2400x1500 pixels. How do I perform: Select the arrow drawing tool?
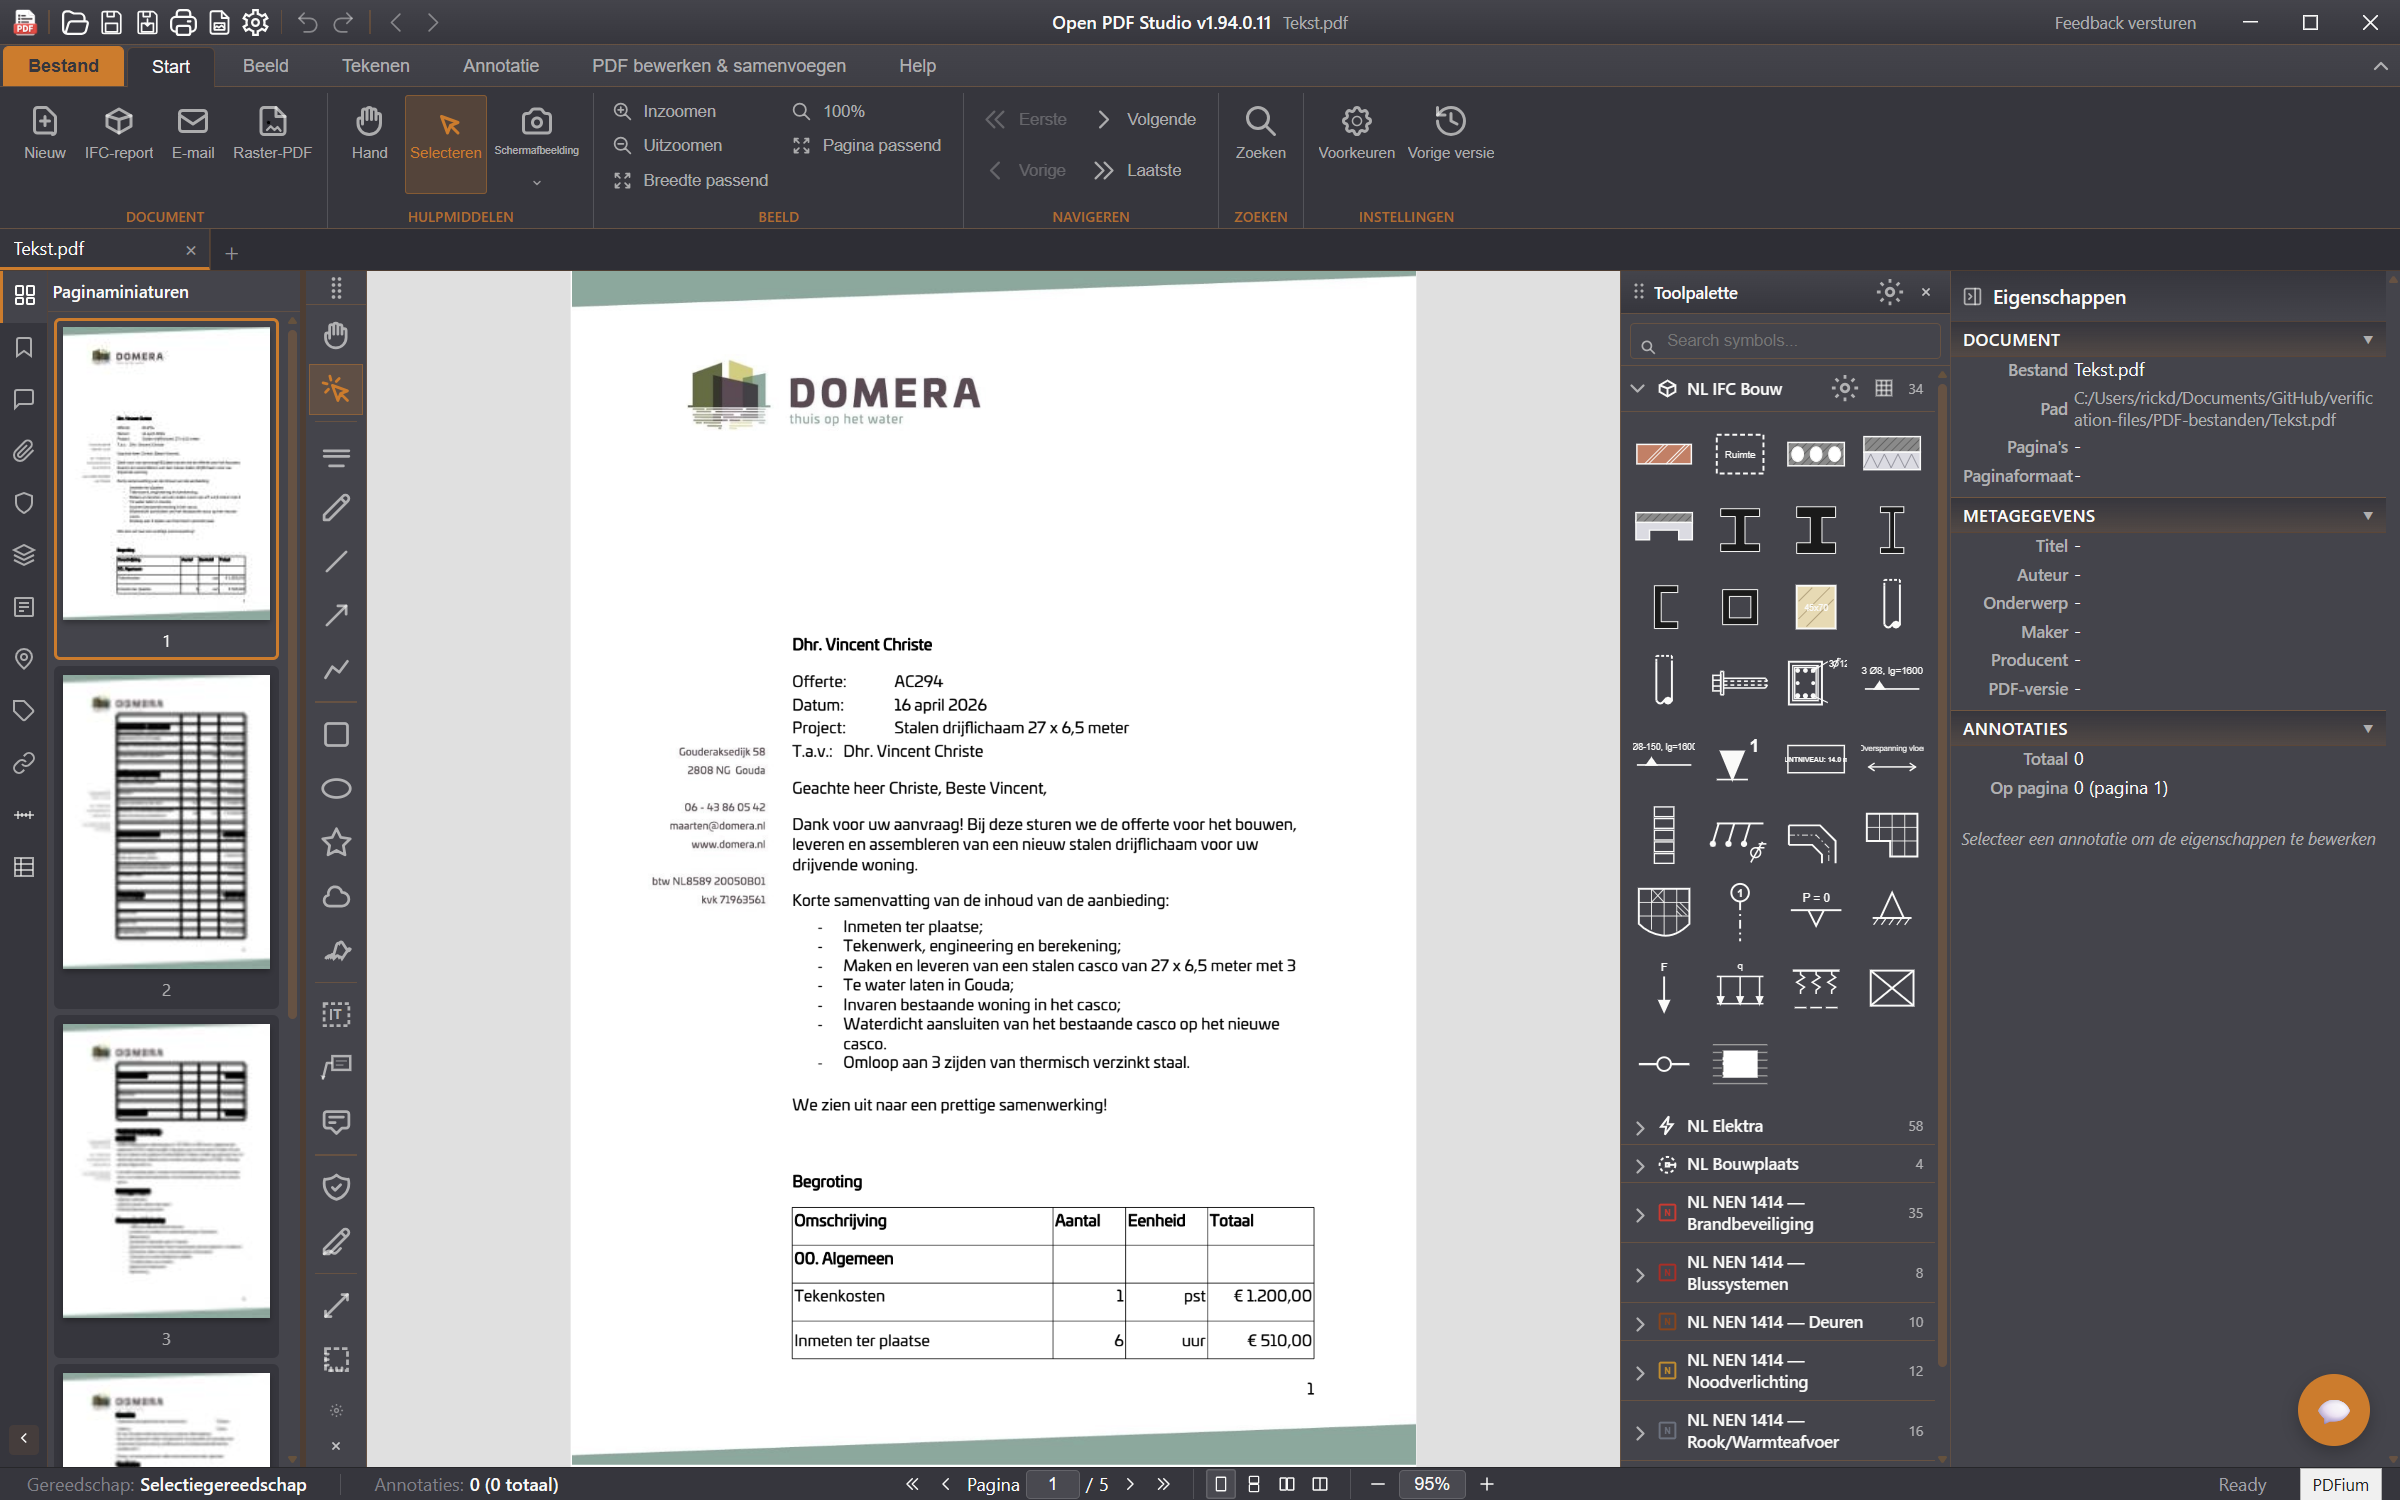[336, 614]
